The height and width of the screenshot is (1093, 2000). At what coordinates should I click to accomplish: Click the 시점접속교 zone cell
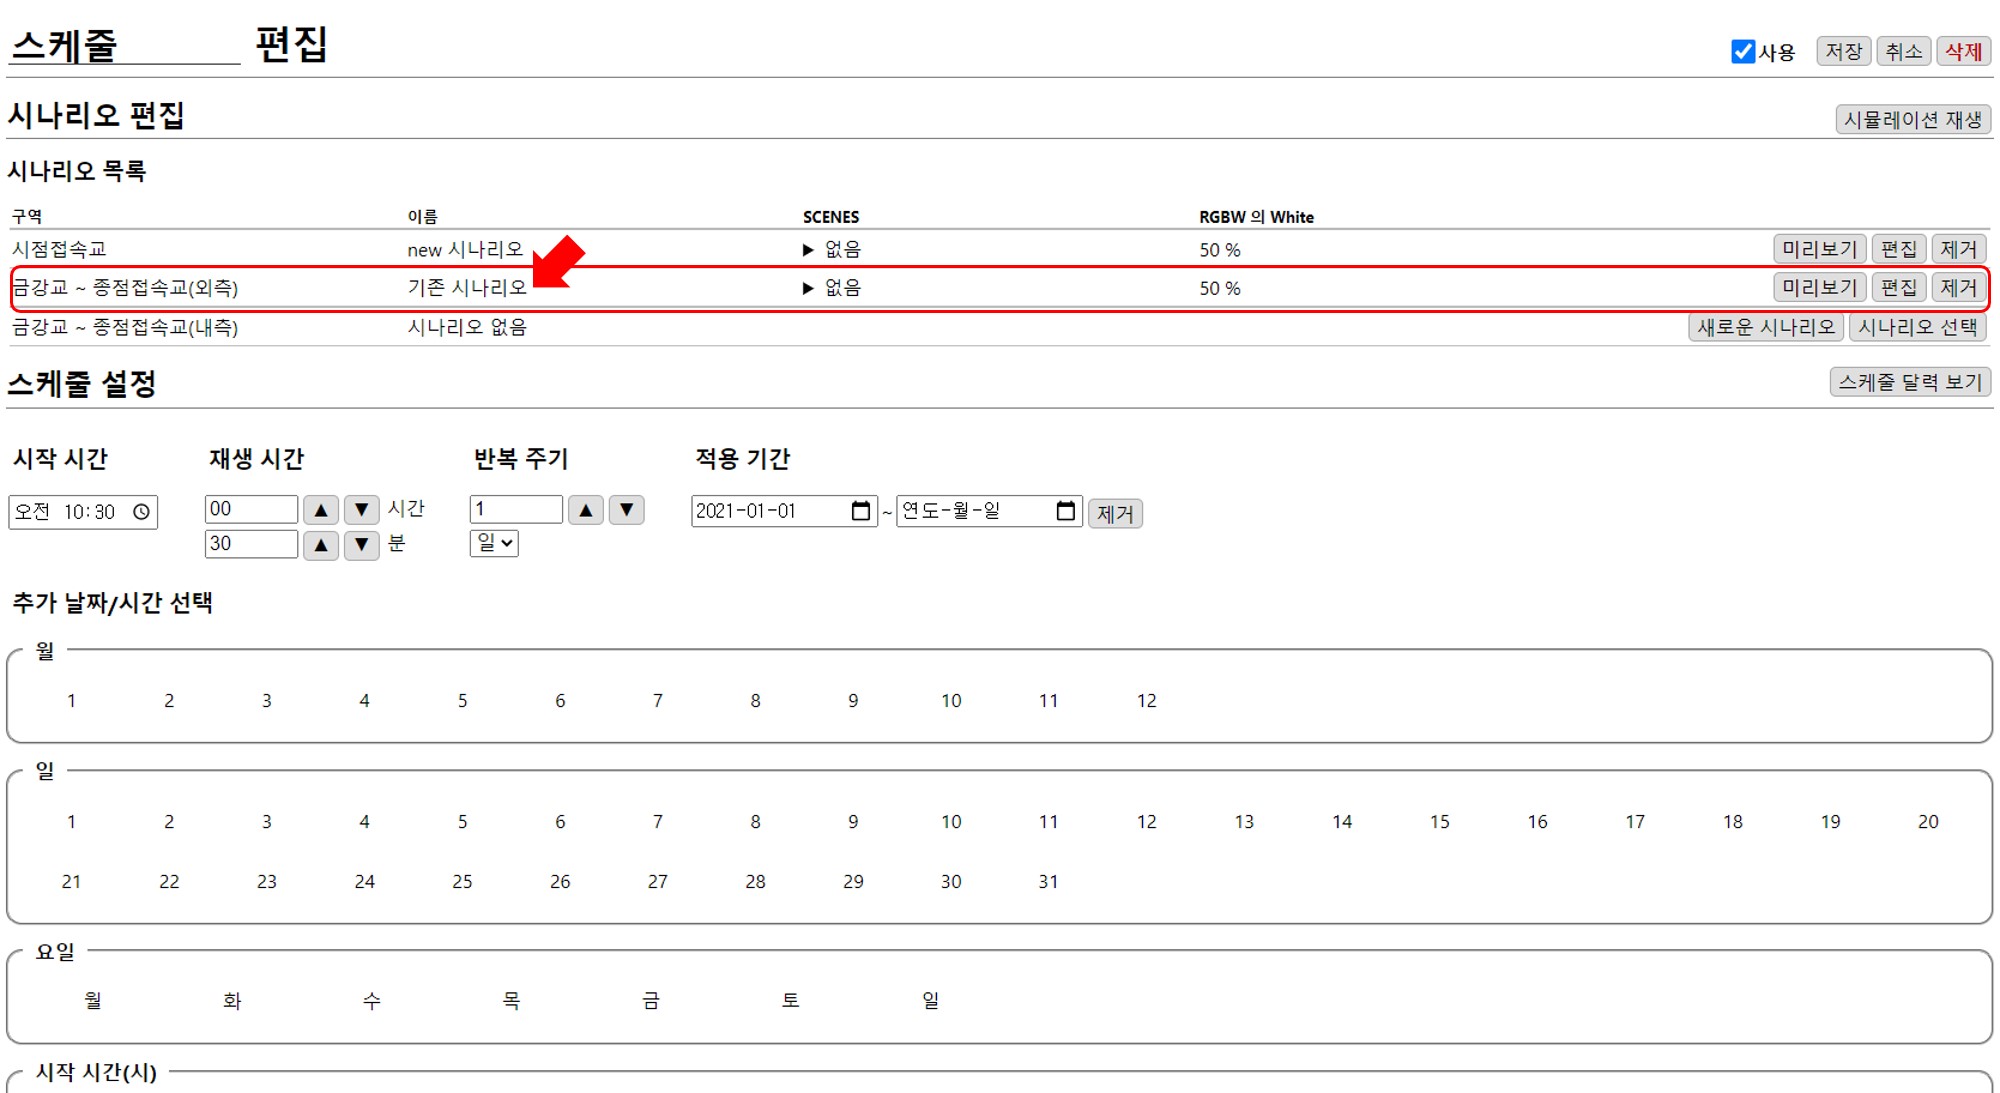click(59, 250)
